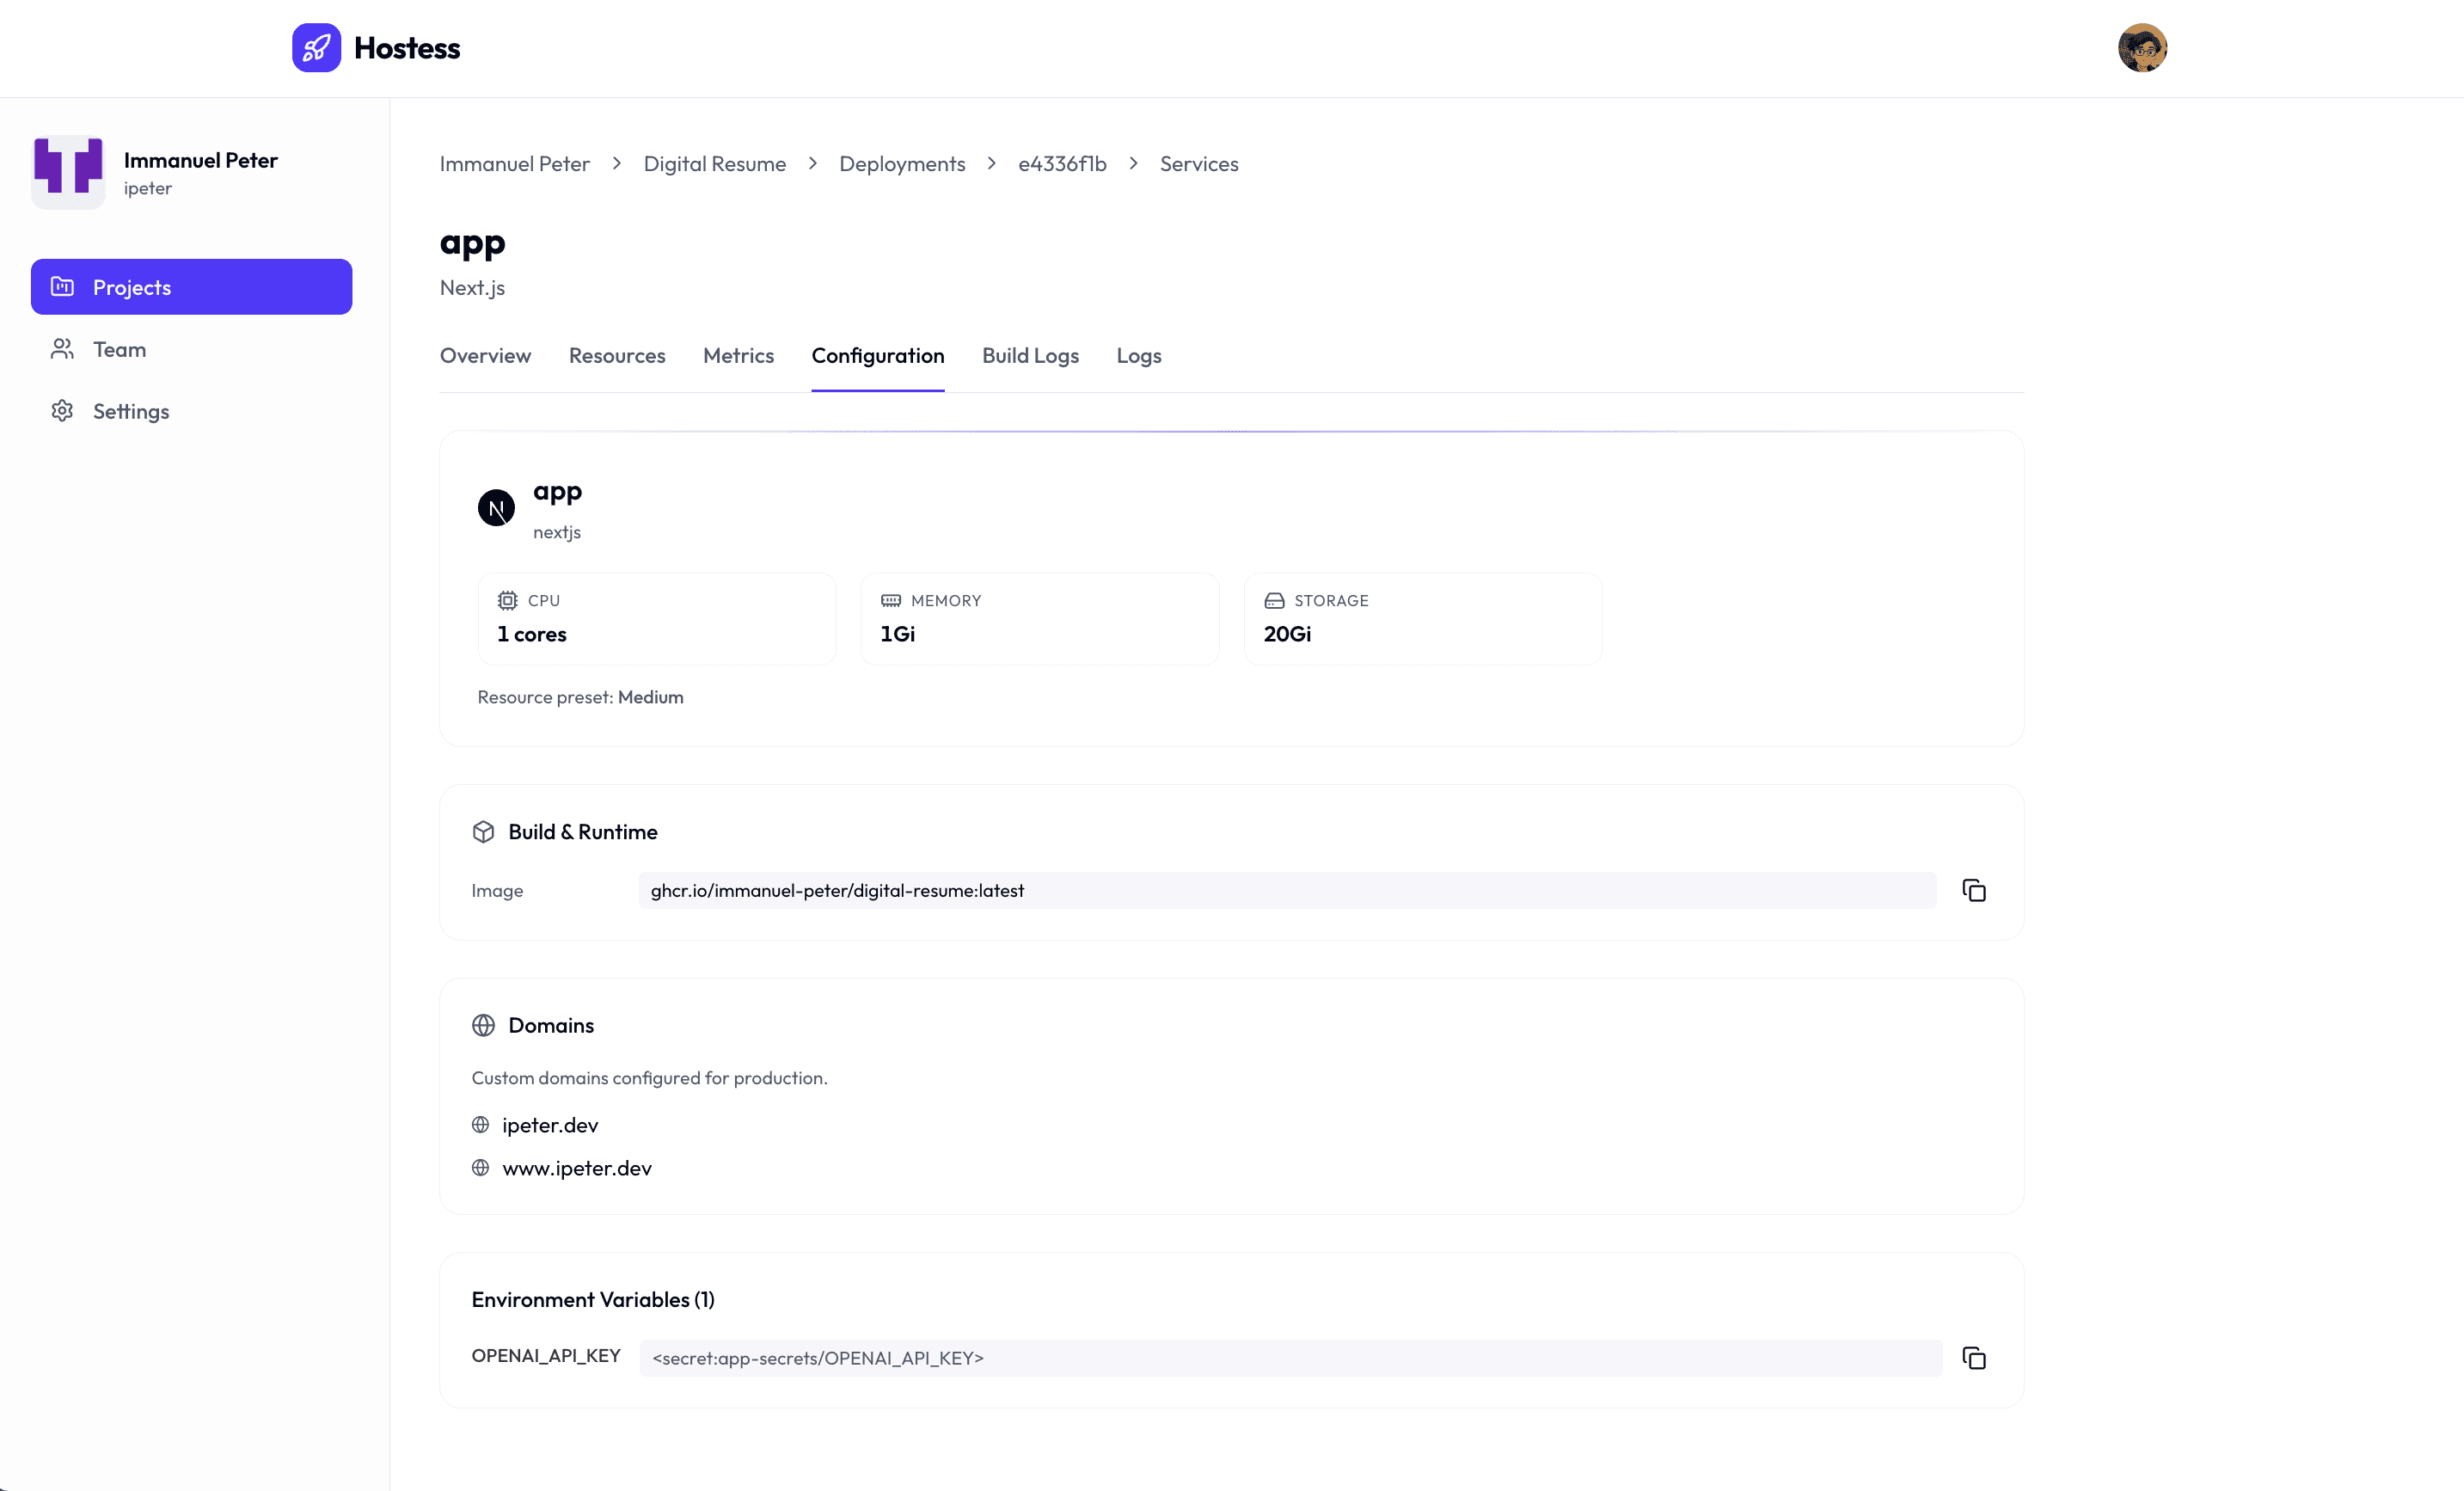Click the 'nextjs' label in app card
The height and width of the screenshot is (1491, 2464).
click(x=557, y=532)
